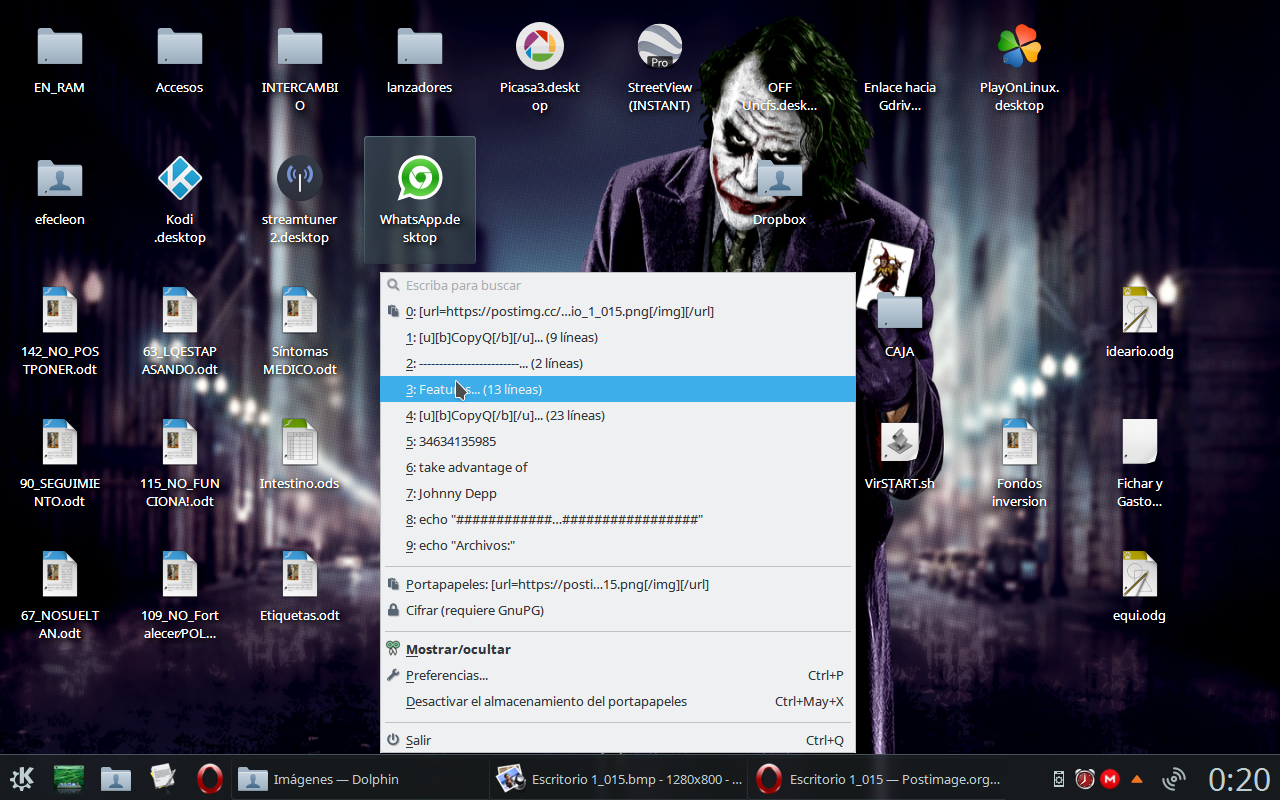Switch to Escritorio 1_015.bmp image viewer task
The image size is (1280, 800).
tap(617, 779)
